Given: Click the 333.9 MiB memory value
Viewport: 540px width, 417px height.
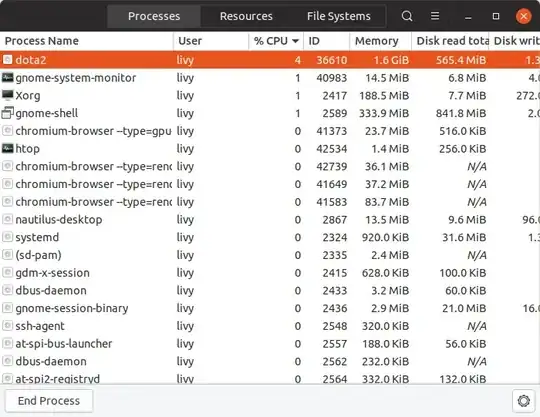Looking at the screenshot, I should click(x=384, y=113).
